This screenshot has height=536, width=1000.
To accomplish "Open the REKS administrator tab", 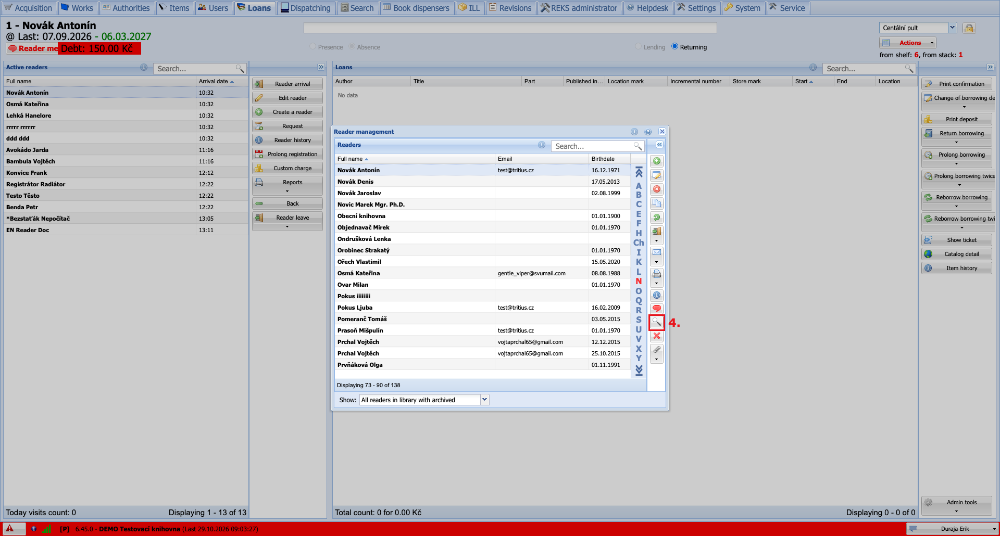I will [x=579, y=8].
